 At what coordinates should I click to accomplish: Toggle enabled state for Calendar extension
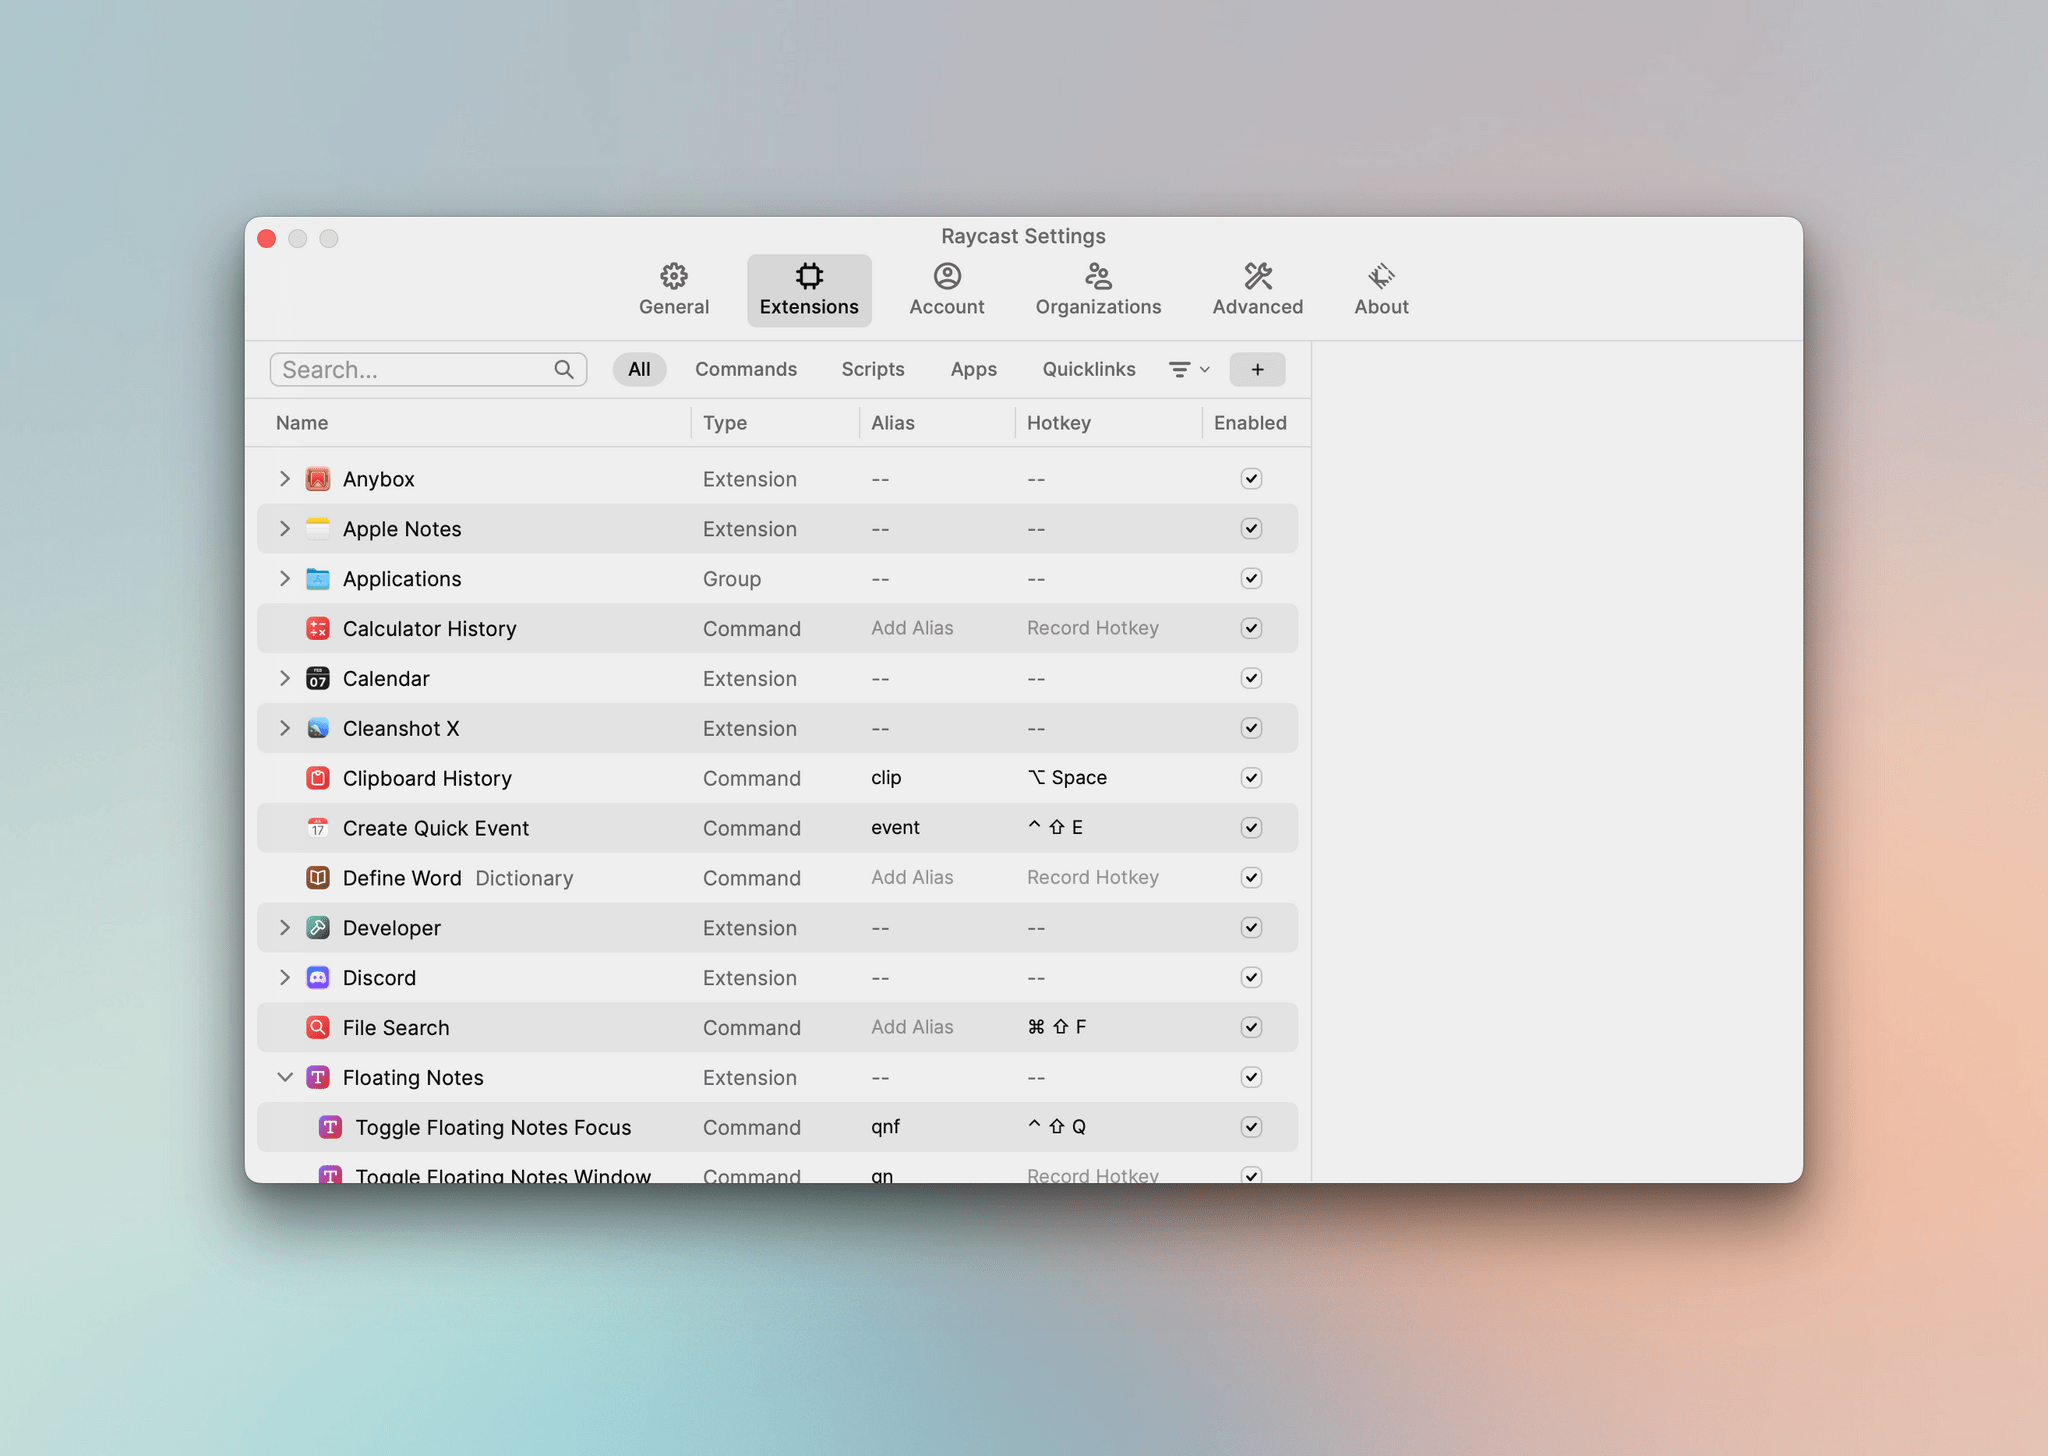pyautogui.click(x=1251, y=678)
